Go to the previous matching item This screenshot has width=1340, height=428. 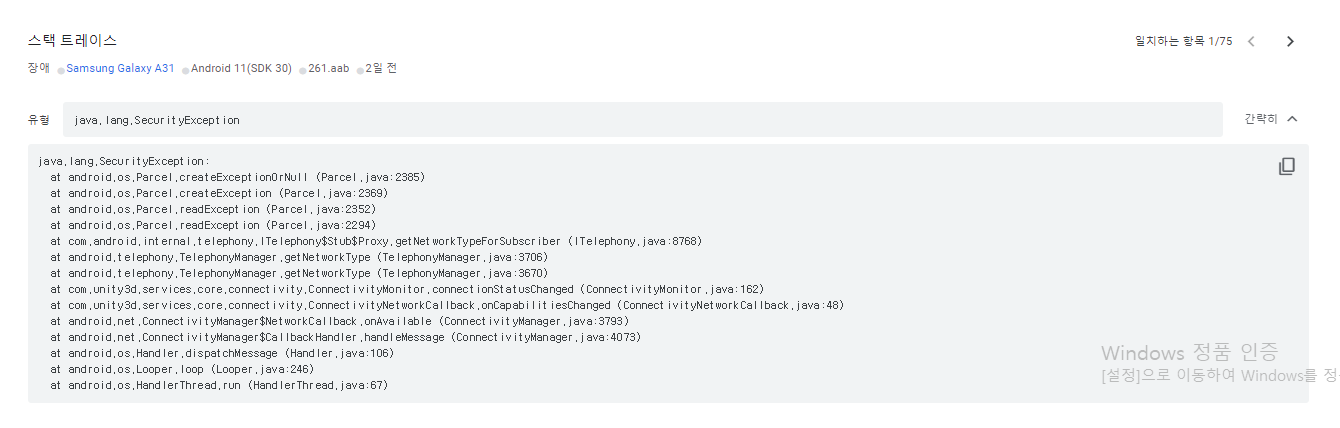click(1251, 41)
